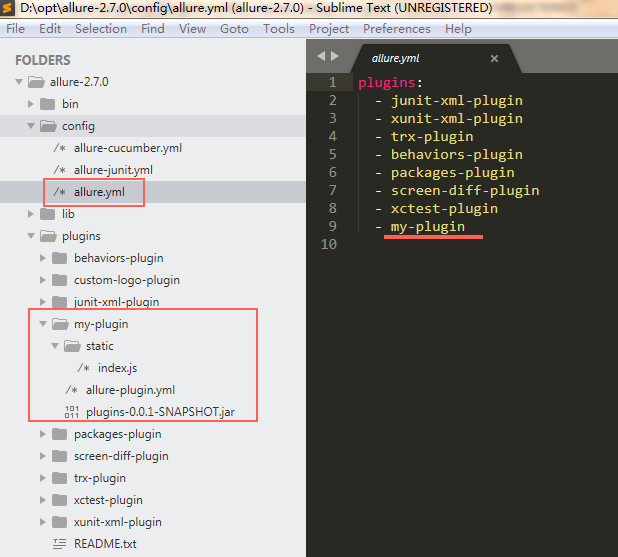
Task: Open the Project menu
Action: 329,29
